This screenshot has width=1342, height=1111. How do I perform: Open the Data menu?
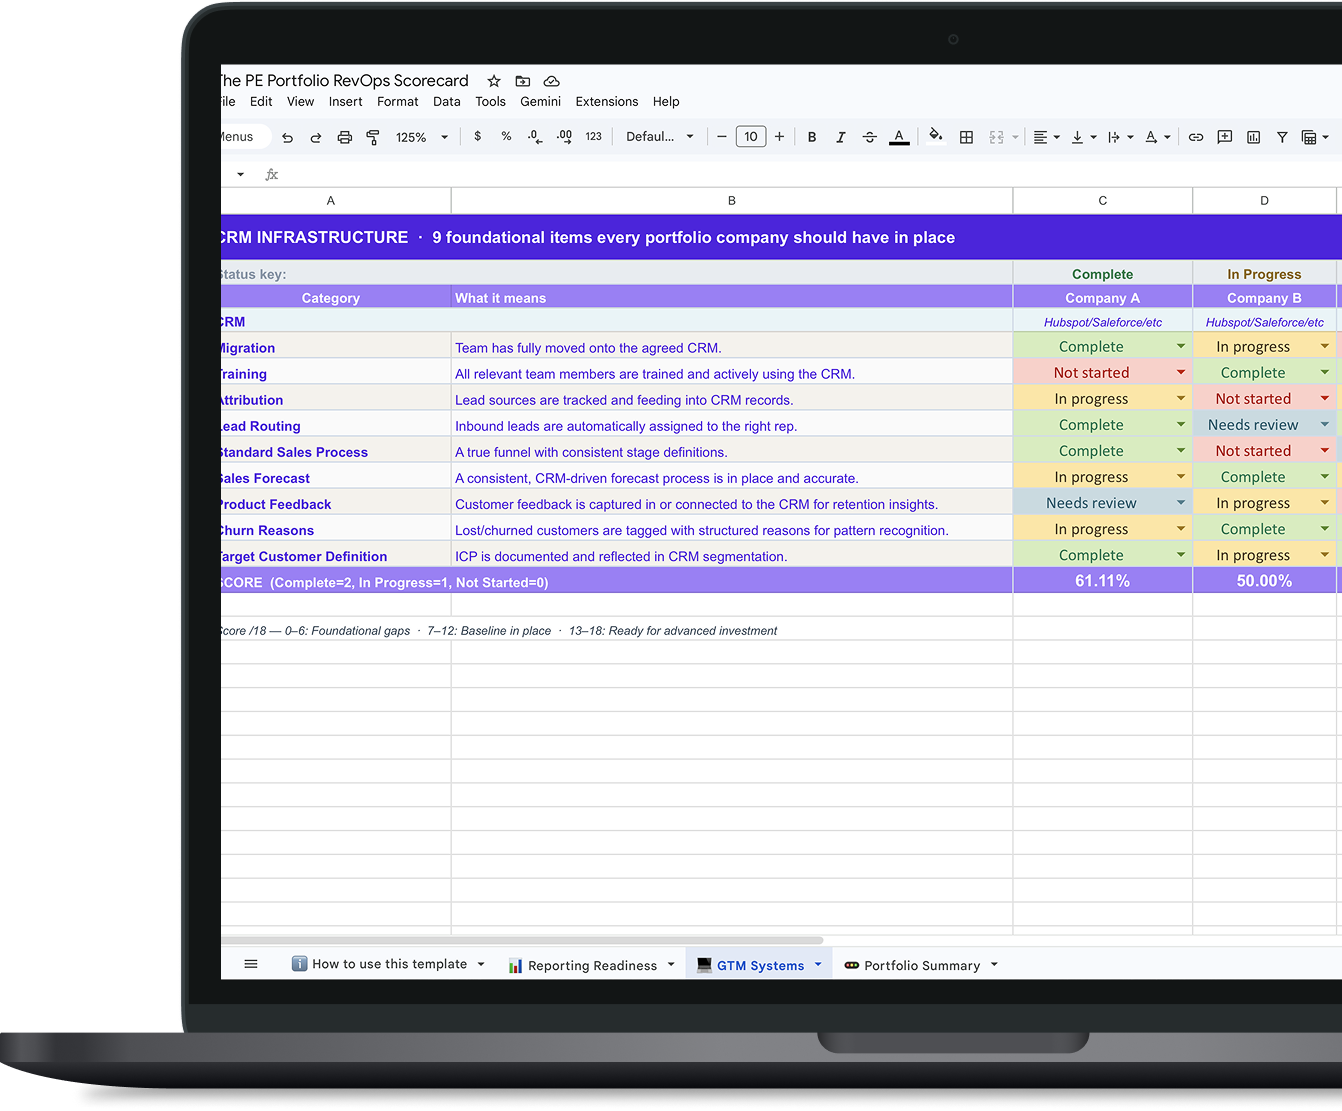click(x=447, y=102)
